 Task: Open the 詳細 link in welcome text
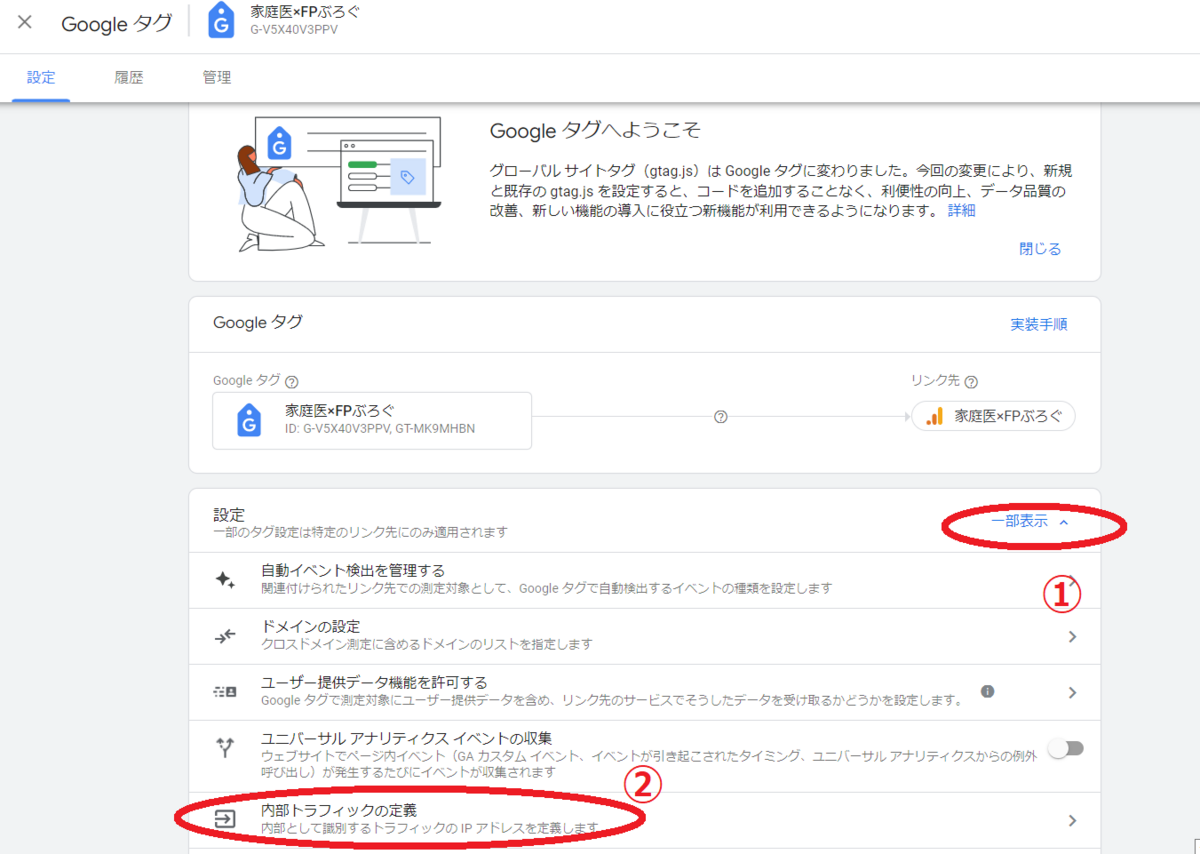pos(962,211)
